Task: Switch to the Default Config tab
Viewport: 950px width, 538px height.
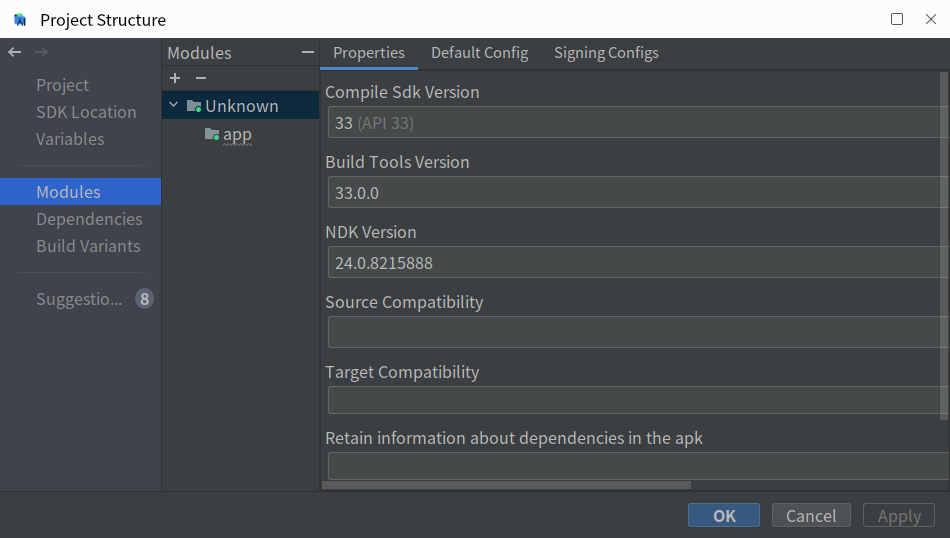Action: click(x=479, y=53)
